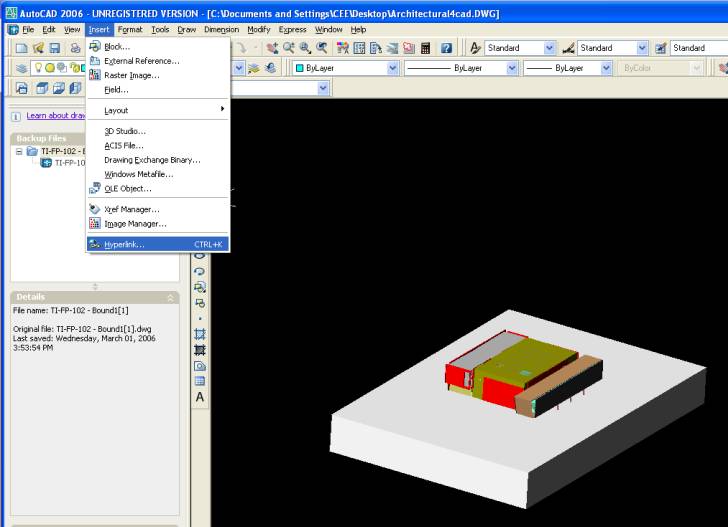This screenshot has height=527, width=728.
Task: Choose Hyperlink from the Insert menu
Action: click(x=124, y=244)
